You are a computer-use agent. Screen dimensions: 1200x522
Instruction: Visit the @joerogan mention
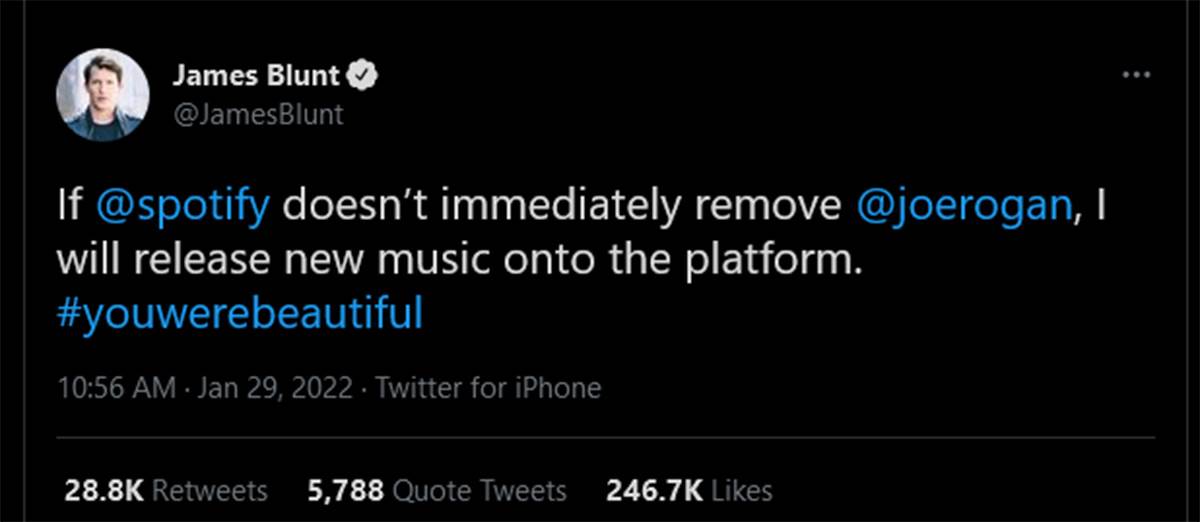click(964, 206)
